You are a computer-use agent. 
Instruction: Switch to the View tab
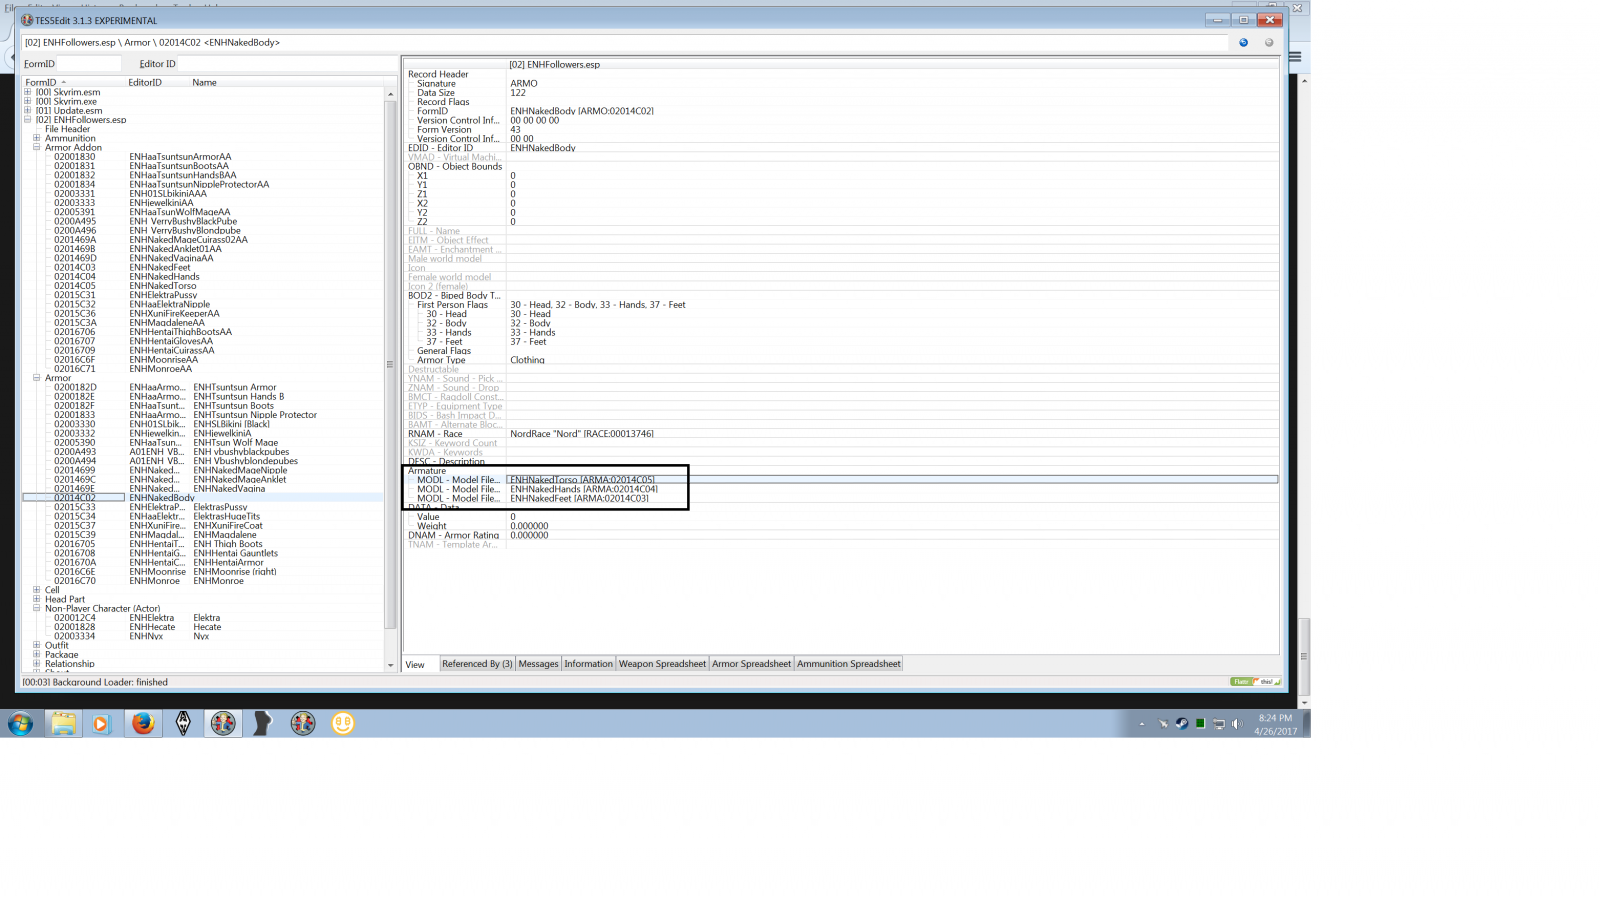pos(415,664)
